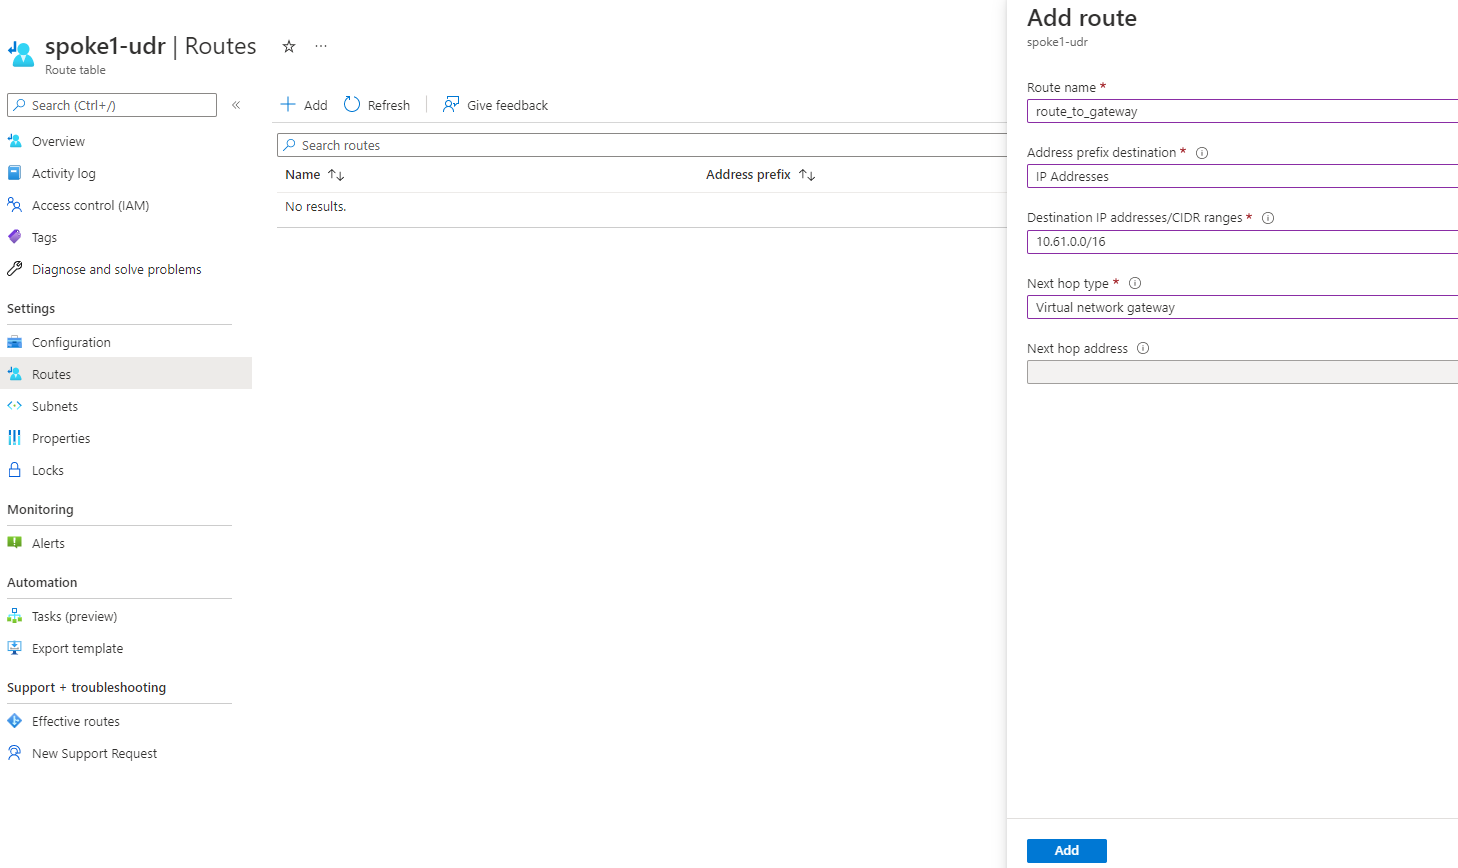
Task: Open Overview in the sidebar
Action: pyautogui.click(x=58, y=142)
